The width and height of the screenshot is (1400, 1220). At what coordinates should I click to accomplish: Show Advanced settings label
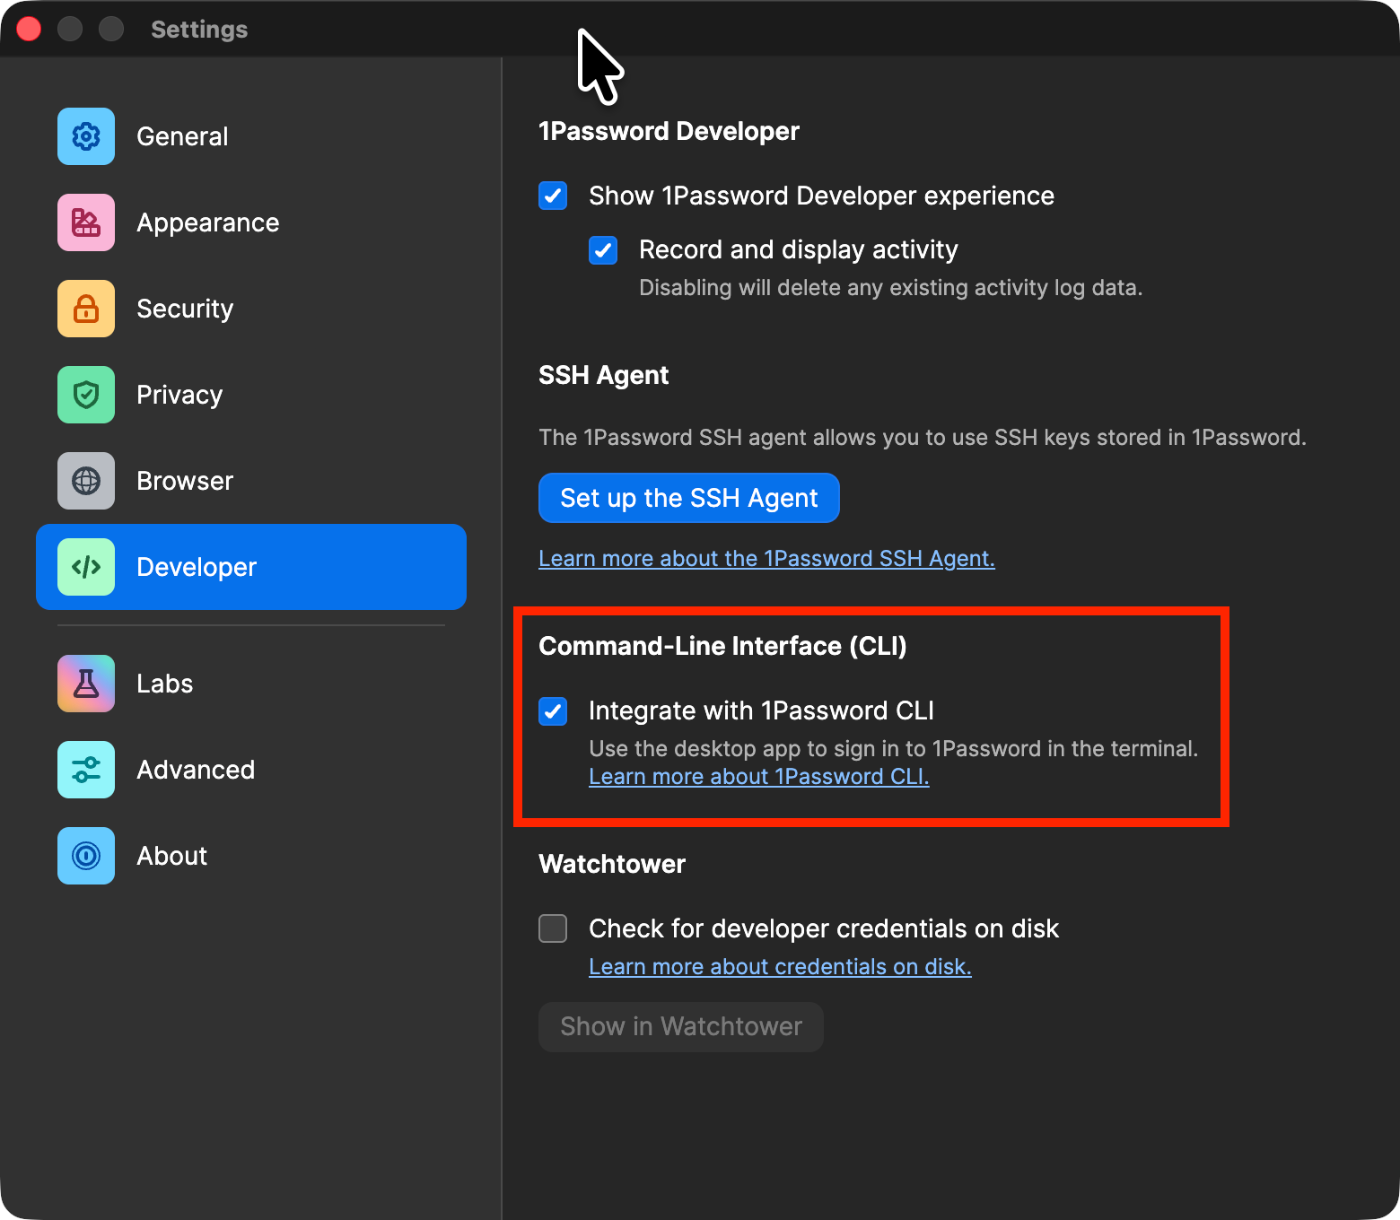tap(196, 769)
